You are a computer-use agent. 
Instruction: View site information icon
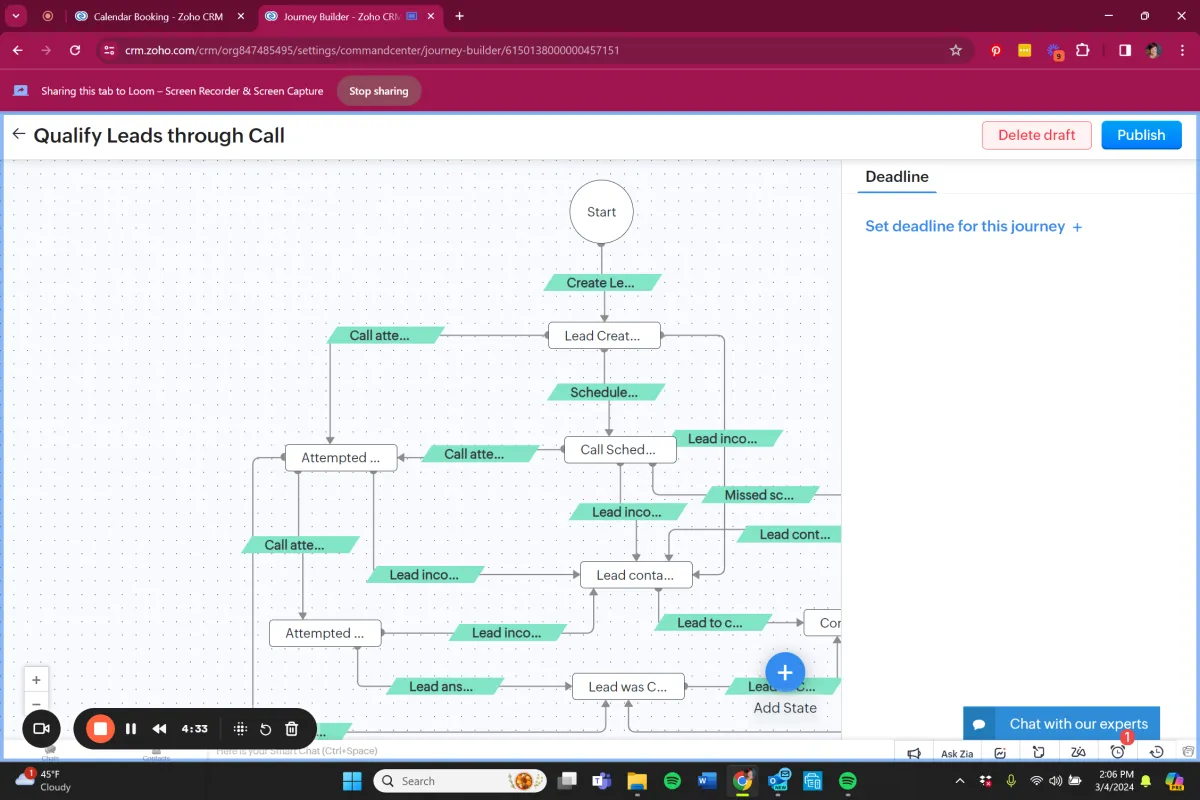click(110, 50)
